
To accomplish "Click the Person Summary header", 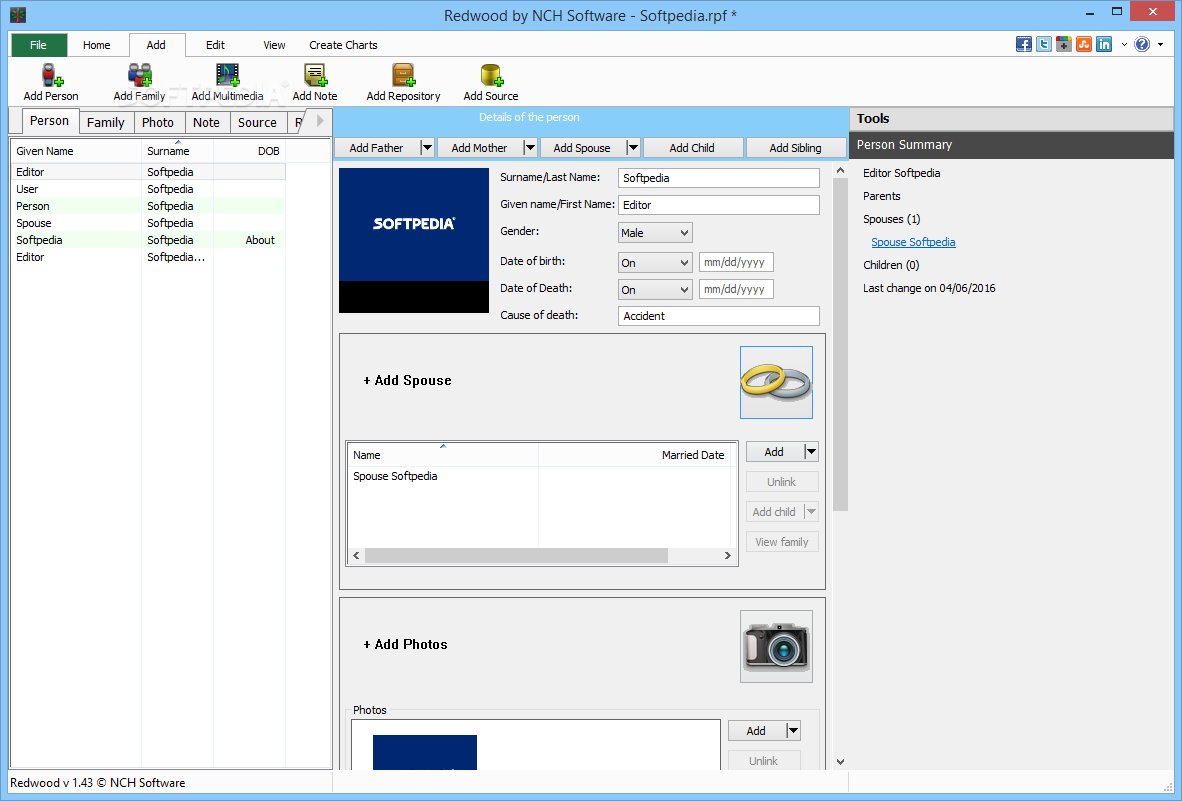I will 1011,145.
